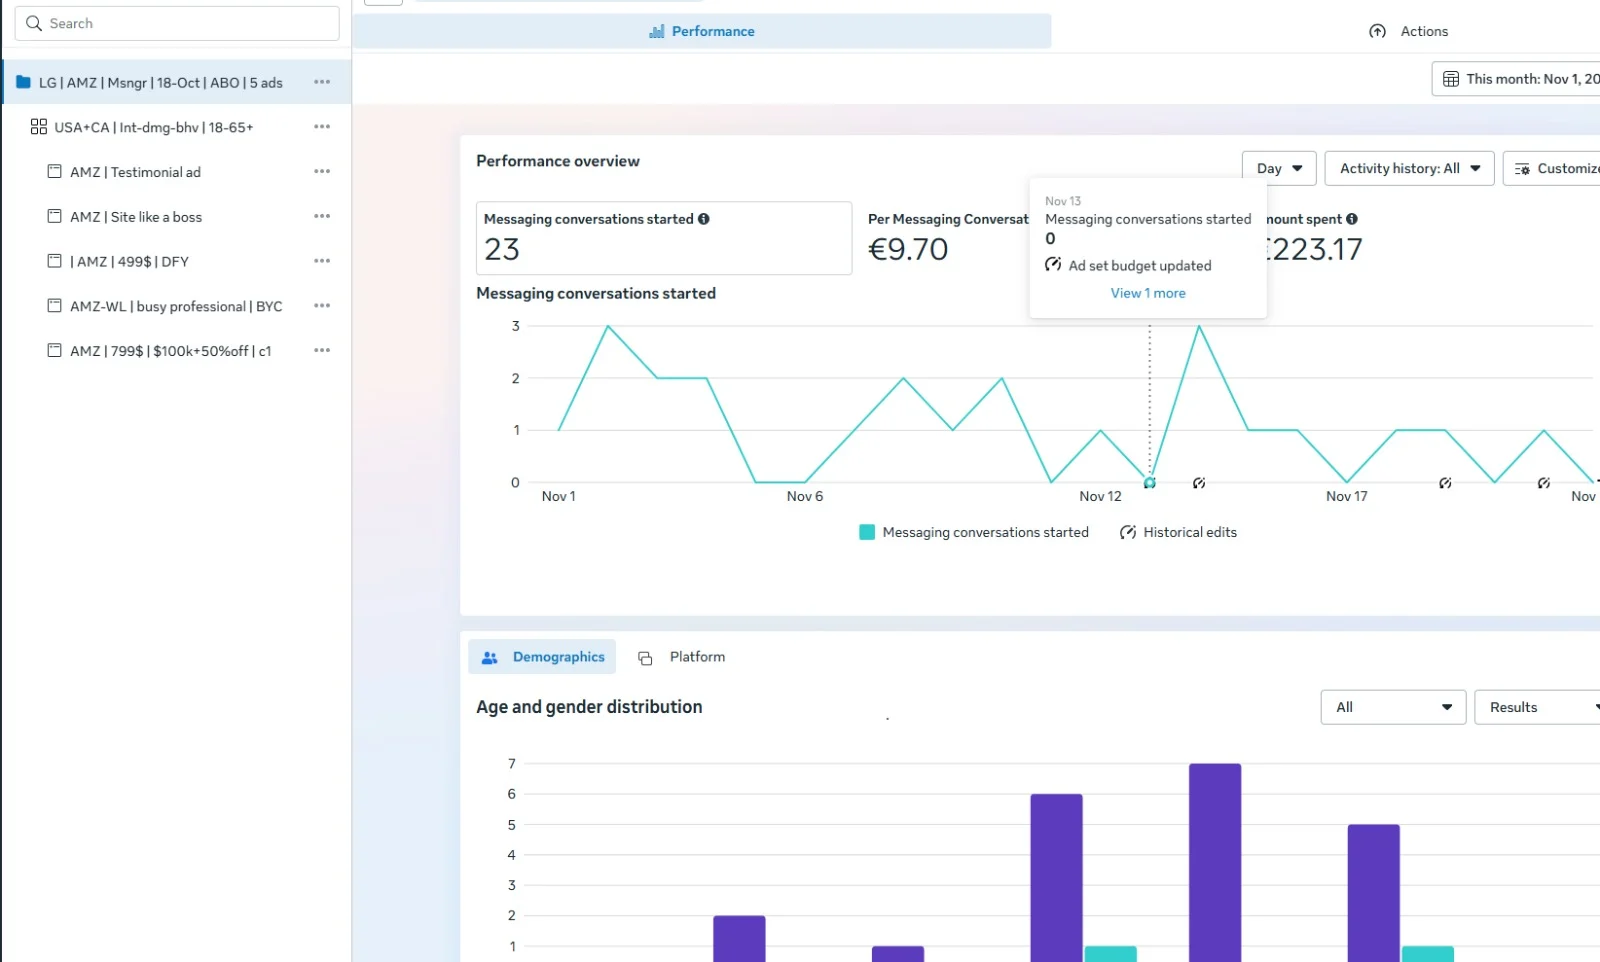Open options for AMZ Testimonial ad

click(x=321, y=172)
